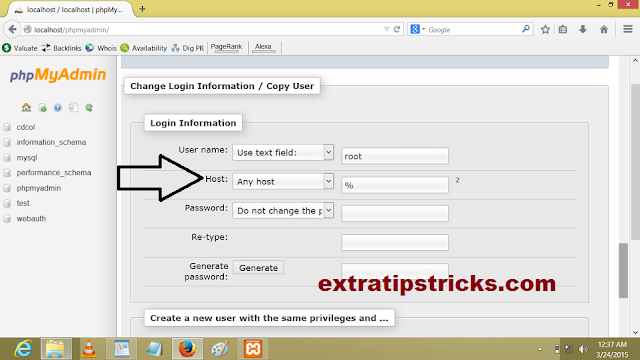This screenshot has width=640, height=360.
Task: Open the Firefox hamburger menu
Action: (x=628, y=29)
